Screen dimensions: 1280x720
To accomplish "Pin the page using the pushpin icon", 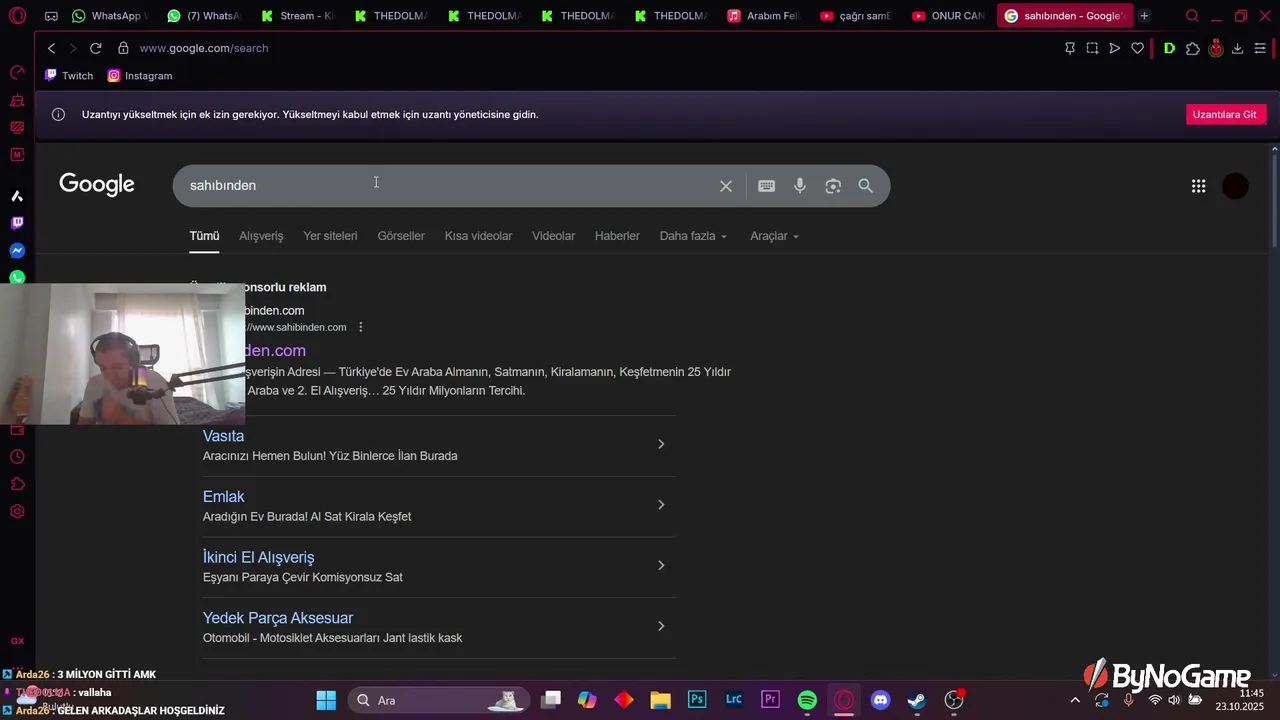I will tap(1070, 48).
